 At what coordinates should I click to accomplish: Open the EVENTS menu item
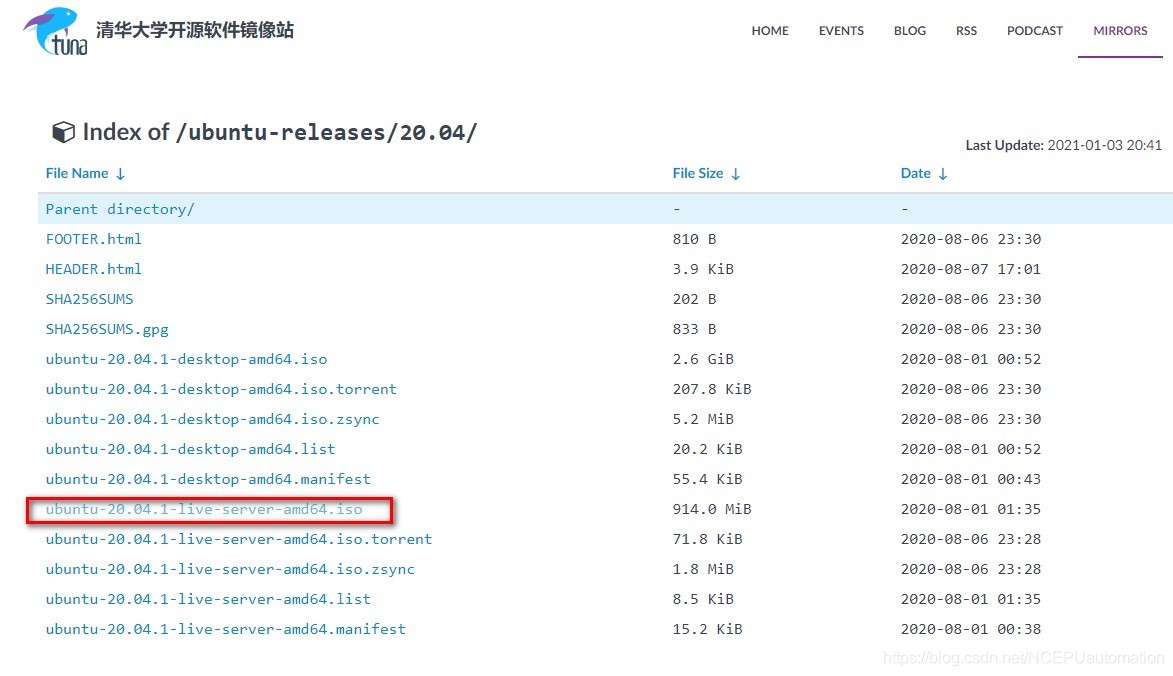point(841,31)
